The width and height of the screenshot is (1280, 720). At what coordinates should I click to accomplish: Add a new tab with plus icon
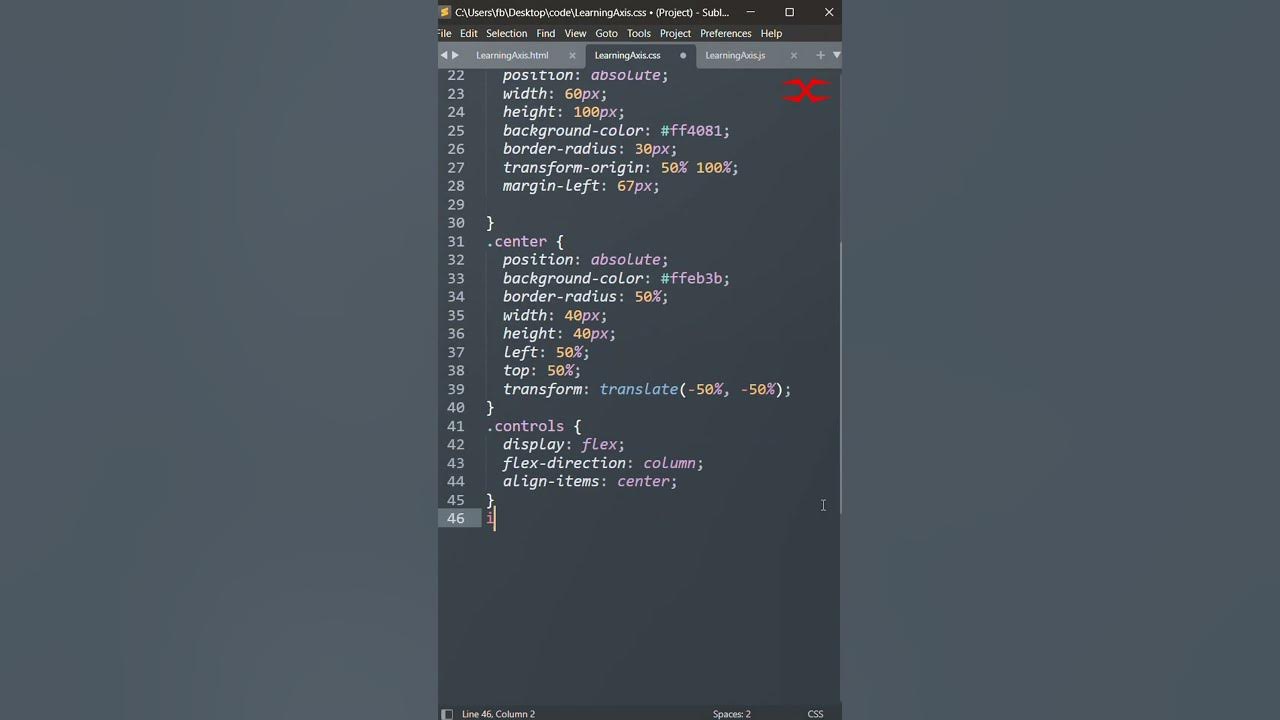[x=821, y=55]
